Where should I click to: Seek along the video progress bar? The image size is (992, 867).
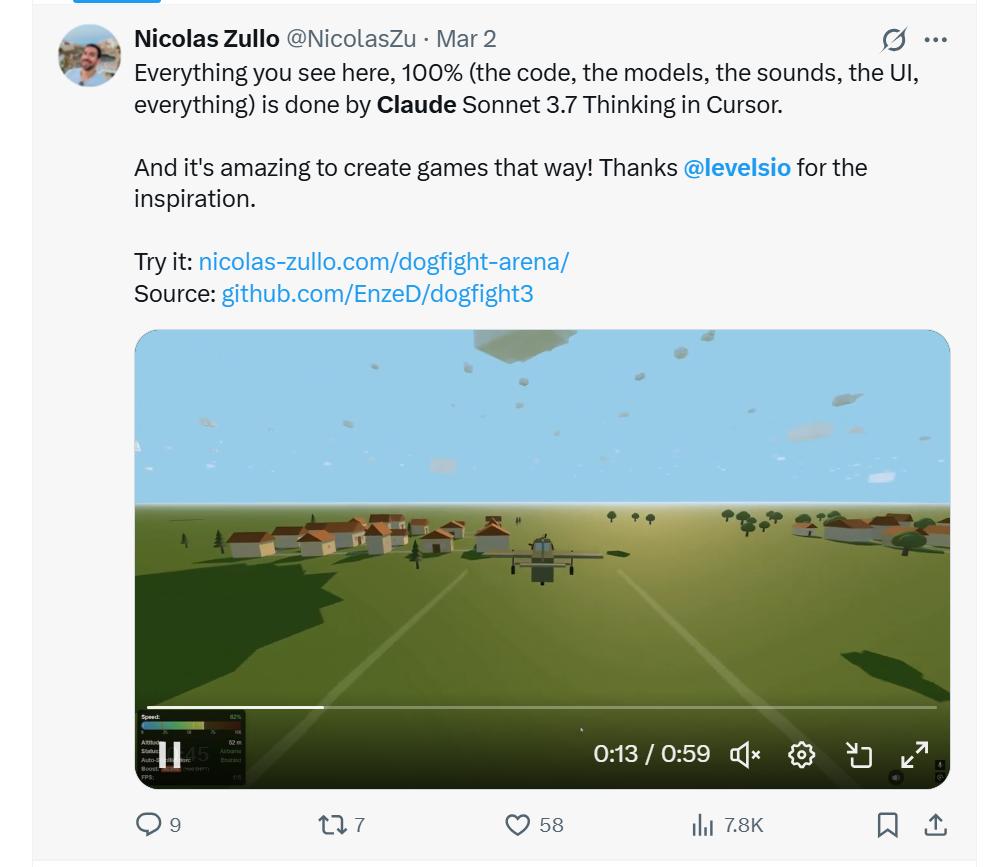point(542,707)
